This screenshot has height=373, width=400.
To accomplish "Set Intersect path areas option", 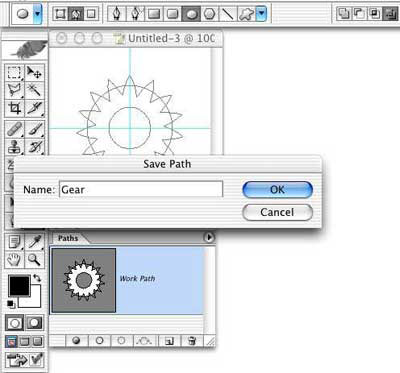I will tap(374, 14).
